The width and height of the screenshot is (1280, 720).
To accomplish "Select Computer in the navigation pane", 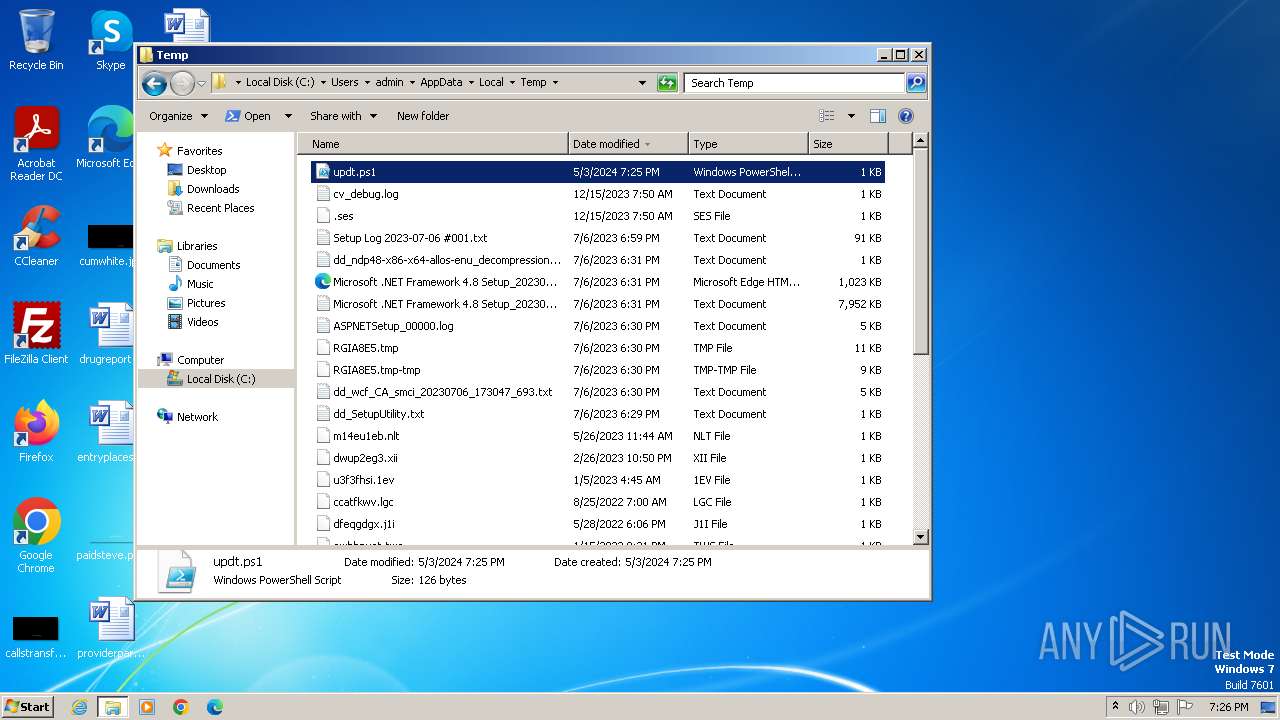I will [200, 360].
